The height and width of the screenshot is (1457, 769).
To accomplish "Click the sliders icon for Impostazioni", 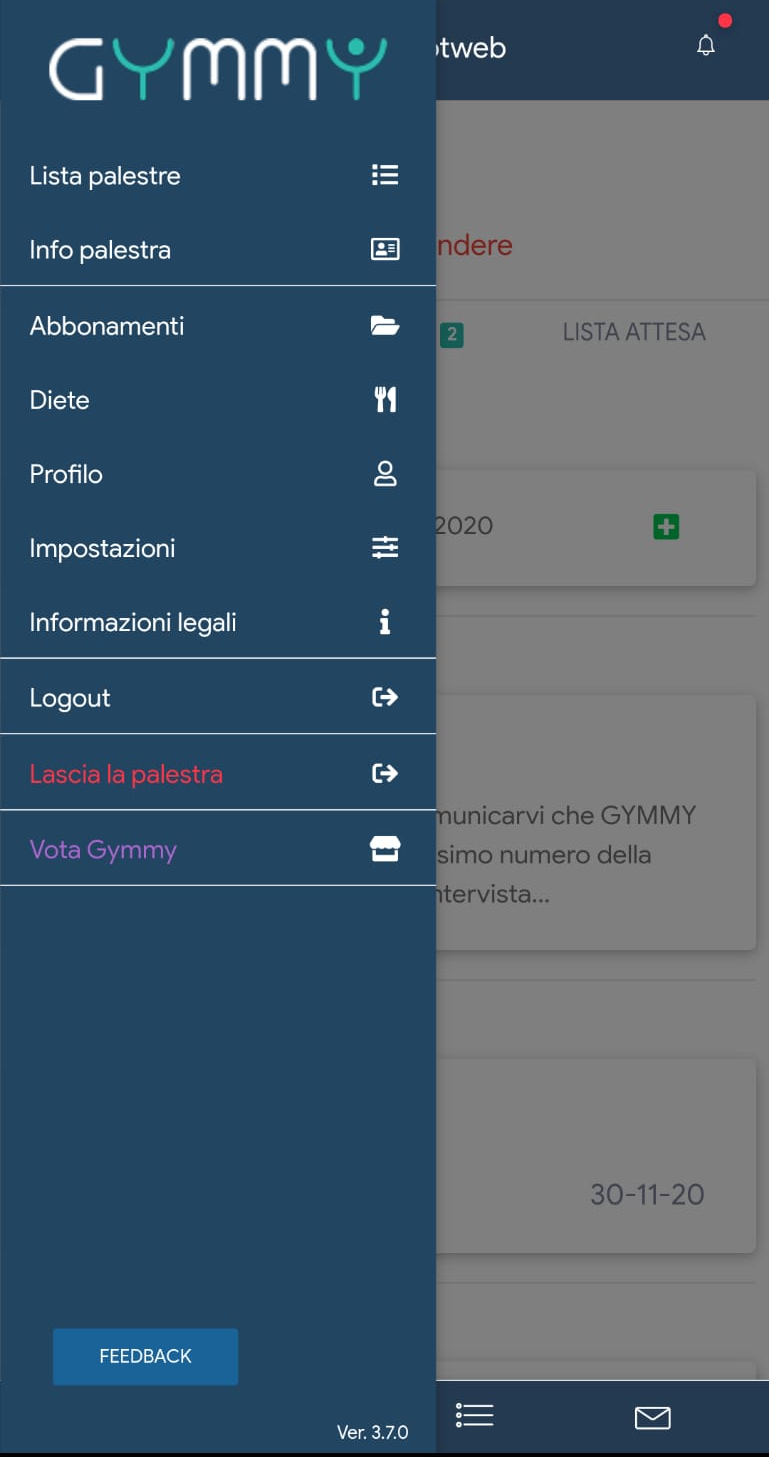I will point(385,548).
